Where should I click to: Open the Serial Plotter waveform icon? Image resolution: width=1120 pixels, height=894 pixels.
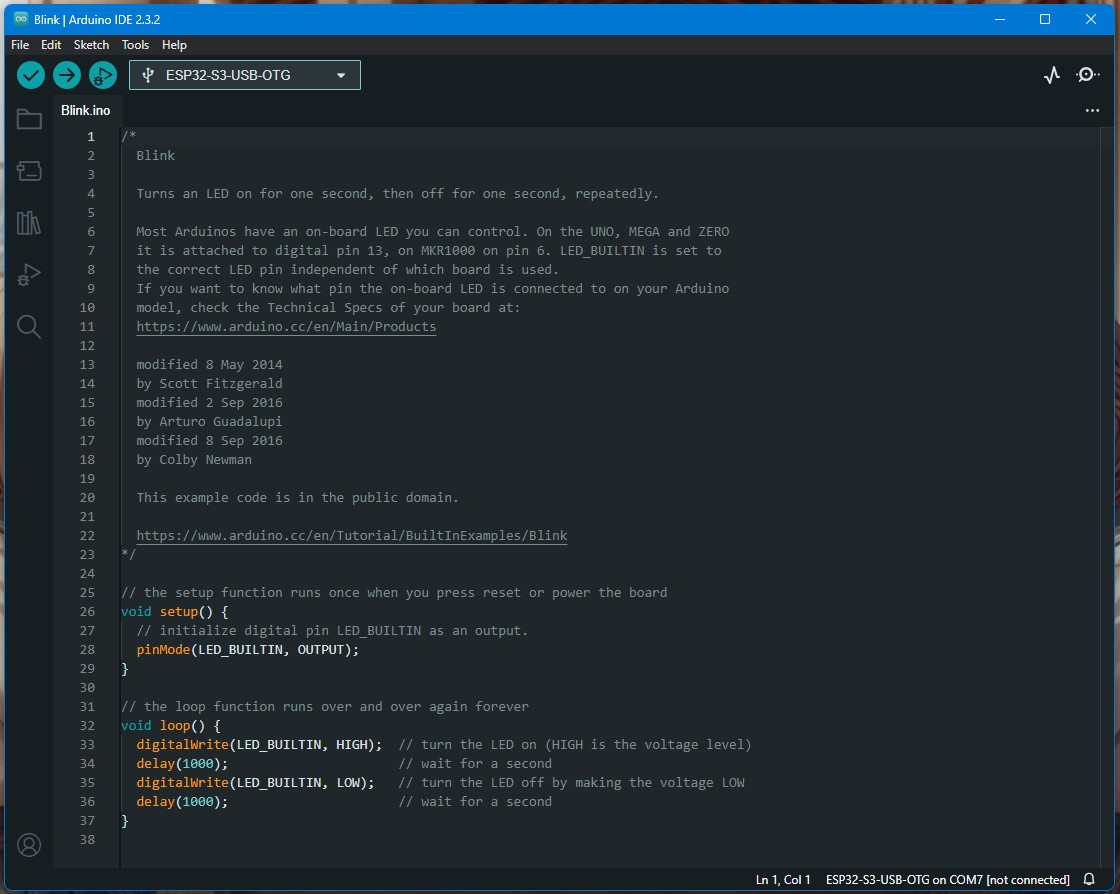[1051, 75]
